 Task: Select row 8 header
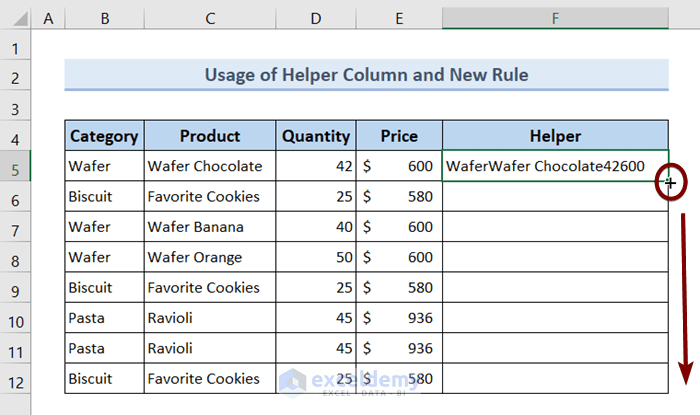coord(15,257)
